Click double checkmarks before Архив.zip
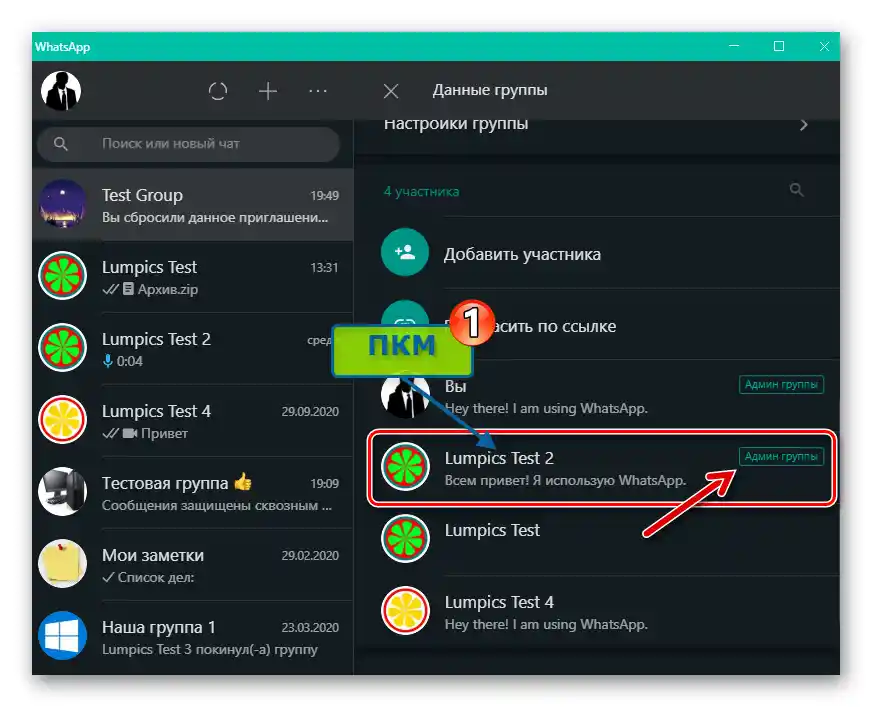Viewport: 872px width, 707px height. (111, 289)
